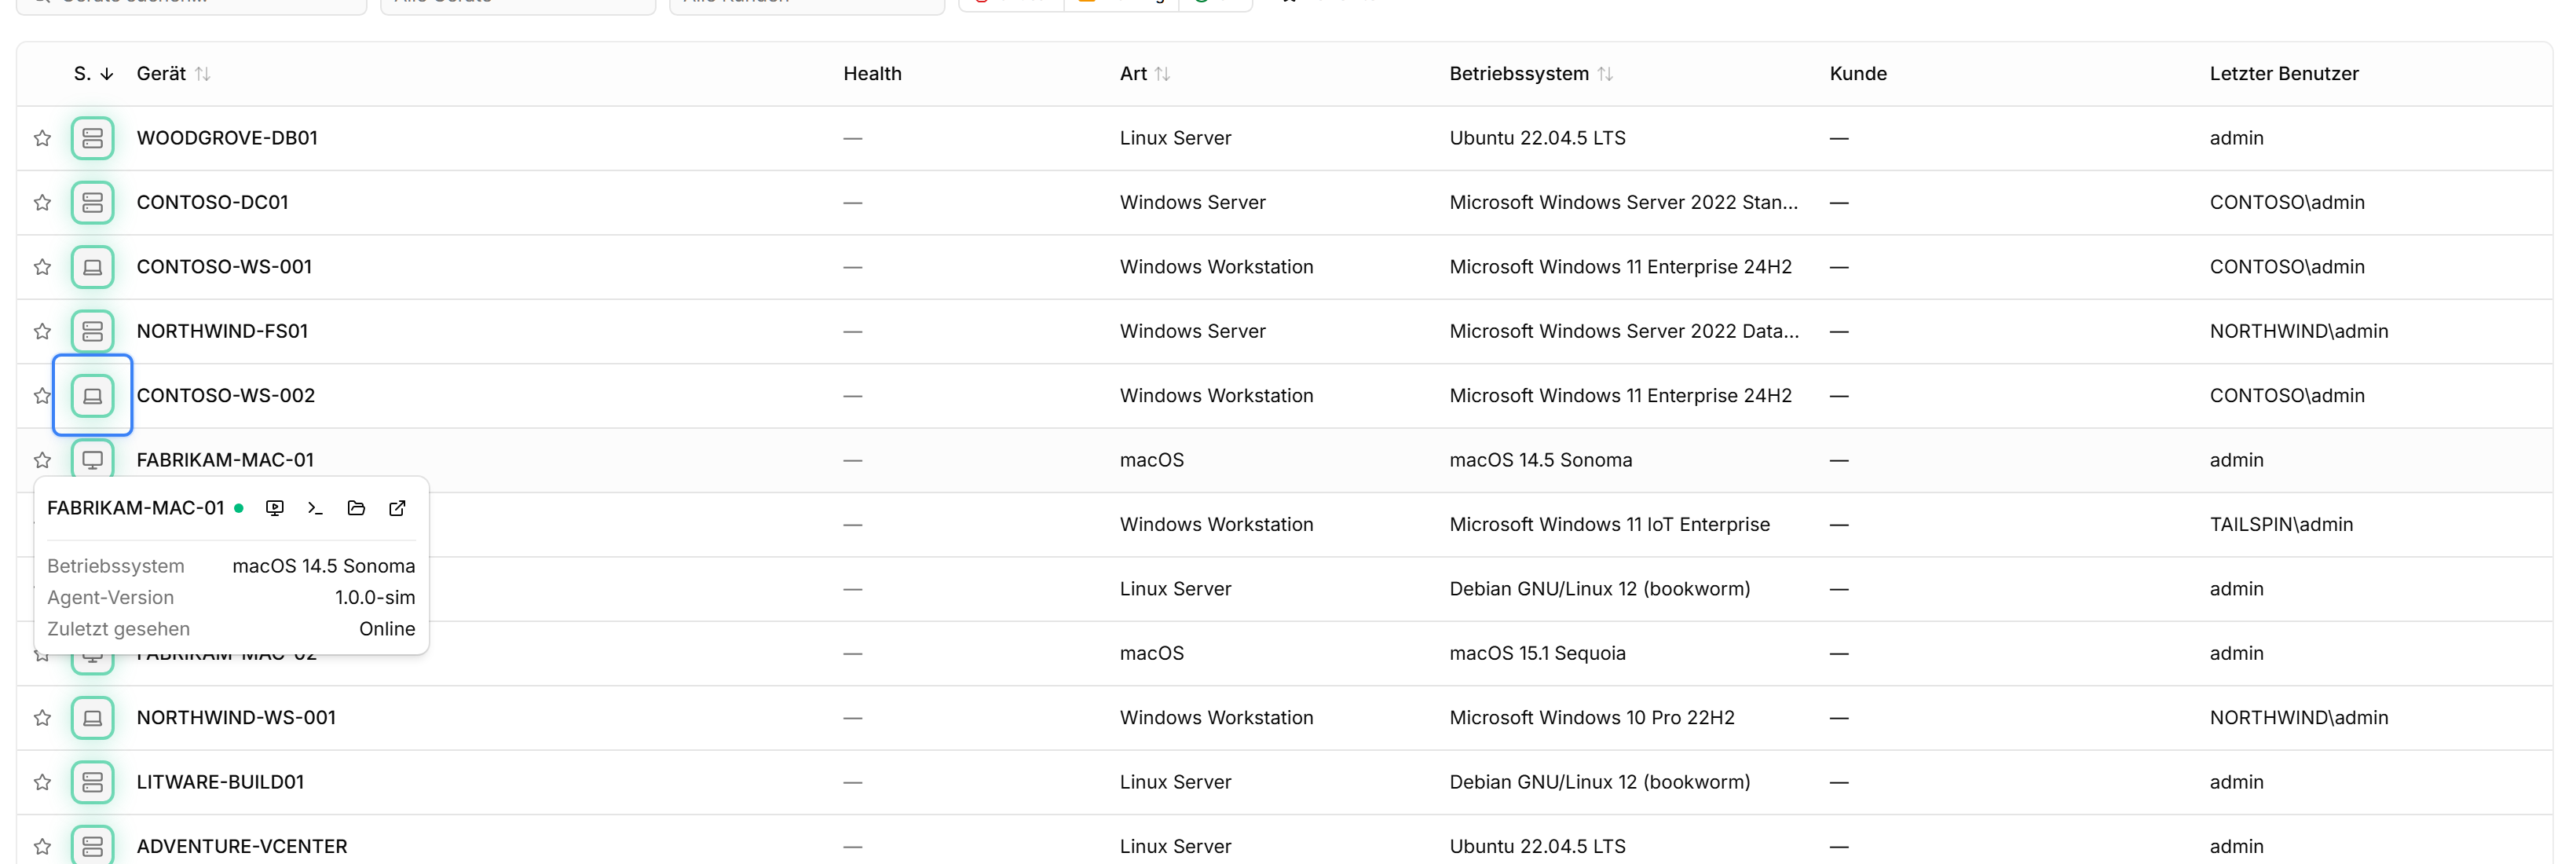Favorite WOODGROVE-DB01 with its star
The image size is (2576, 864).
pyautogui.click(x=42, y=138)
